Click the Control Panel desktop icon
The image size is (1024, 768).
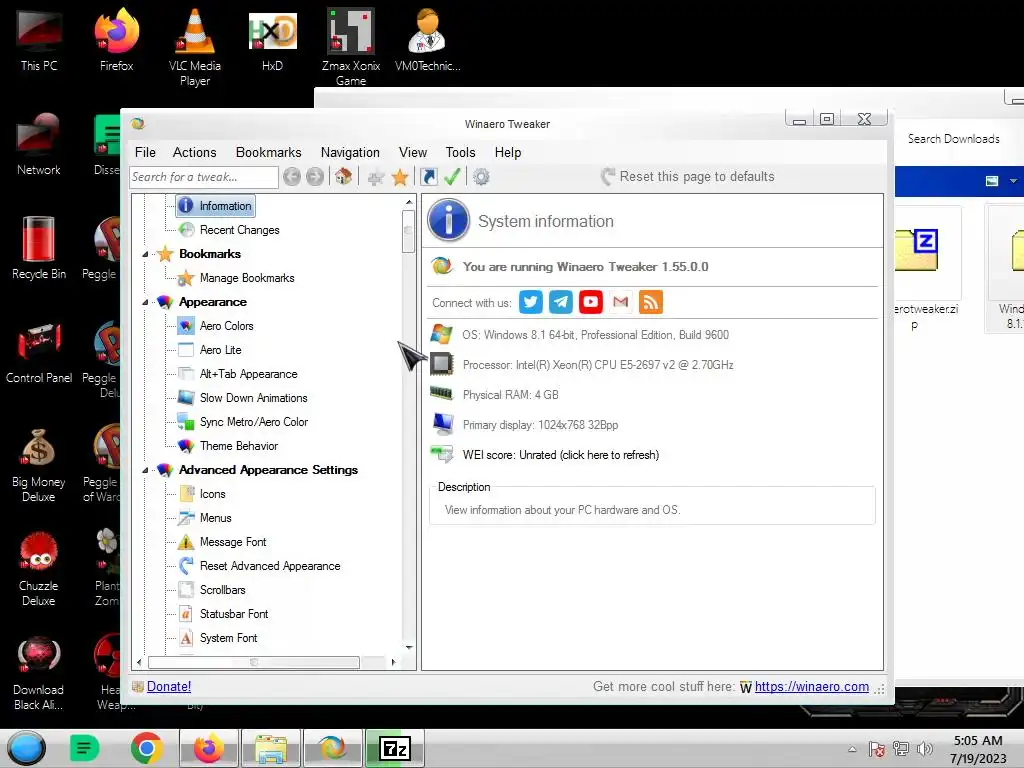pyautogui.click(x=39, y=353)
